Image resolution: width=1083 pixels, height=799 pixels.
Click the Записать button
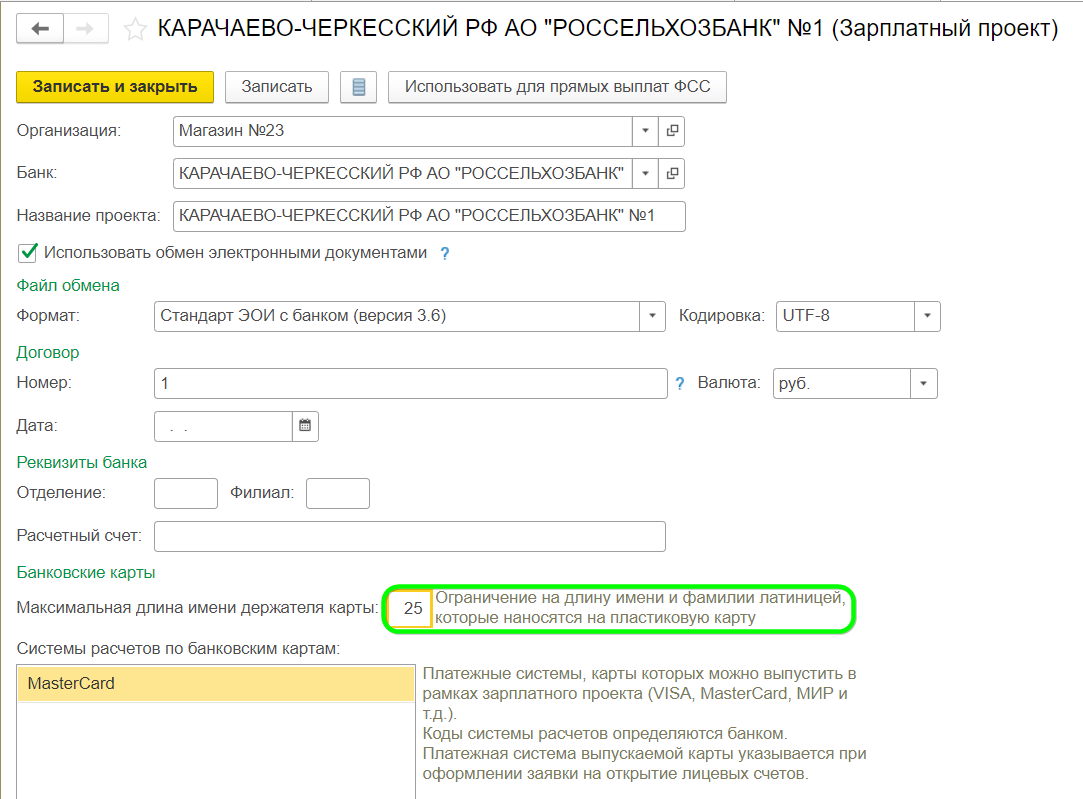(x=276, y=87)
